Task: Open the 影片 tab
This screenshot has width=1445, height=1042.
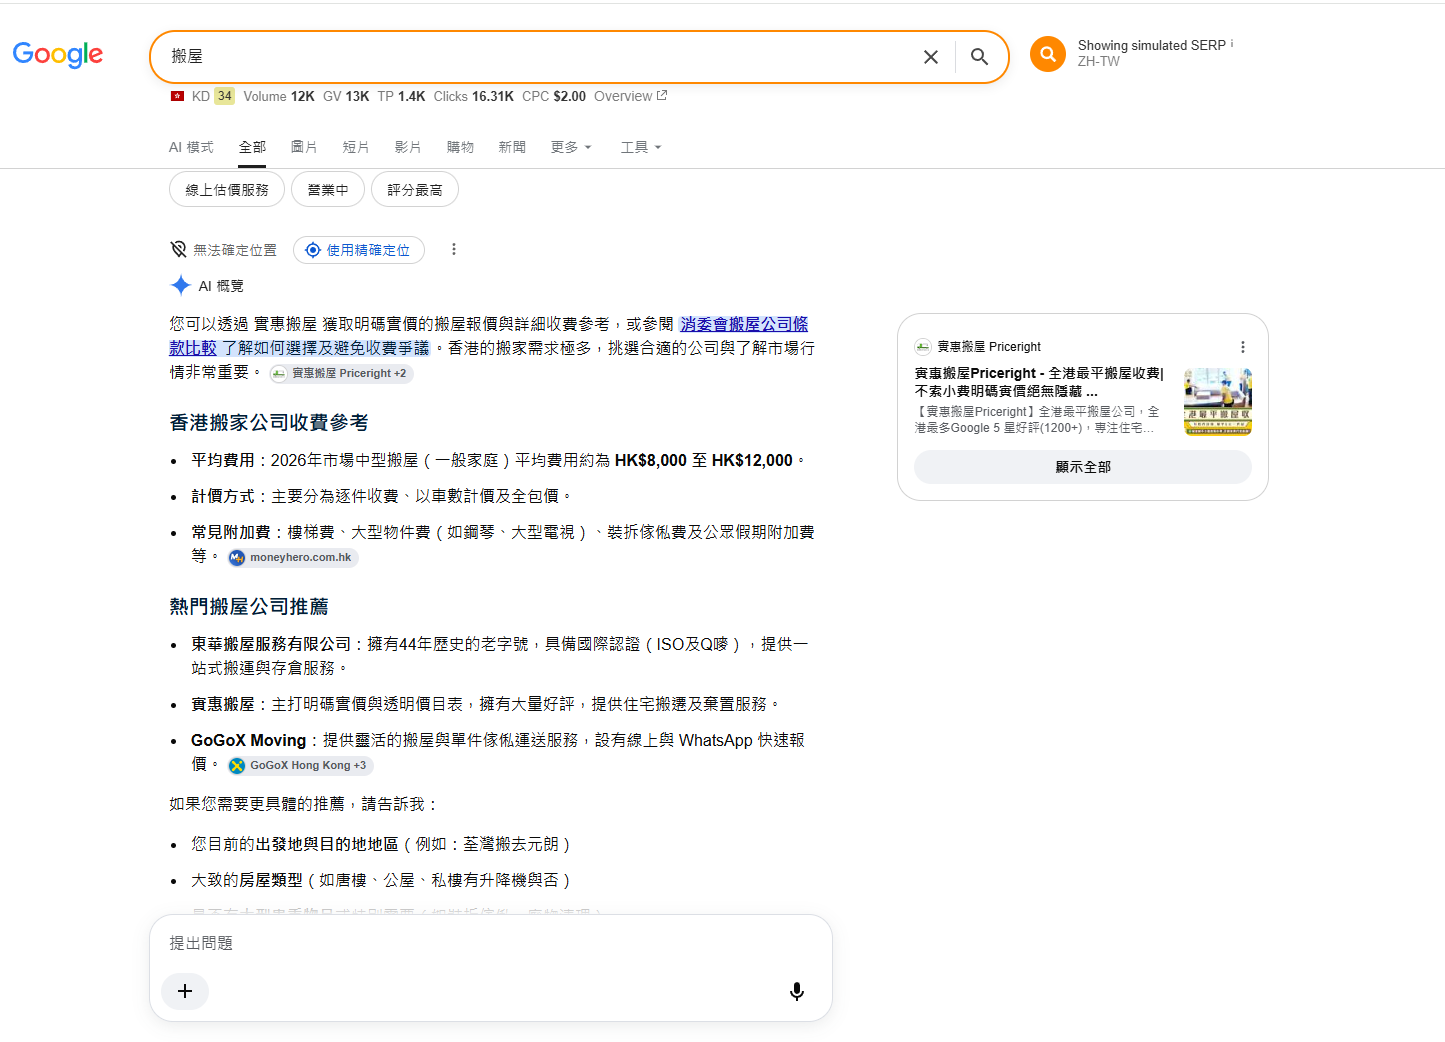Action: point(408,147)
